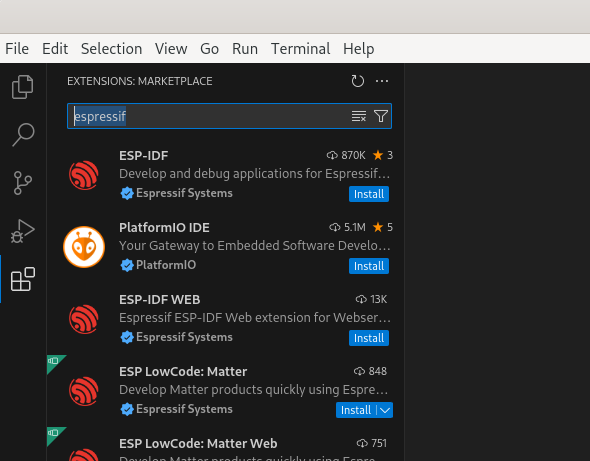The height and width of the screenshot is (461, 590).
Task: Open the Run menu
Action: click(x=245, y=49)
